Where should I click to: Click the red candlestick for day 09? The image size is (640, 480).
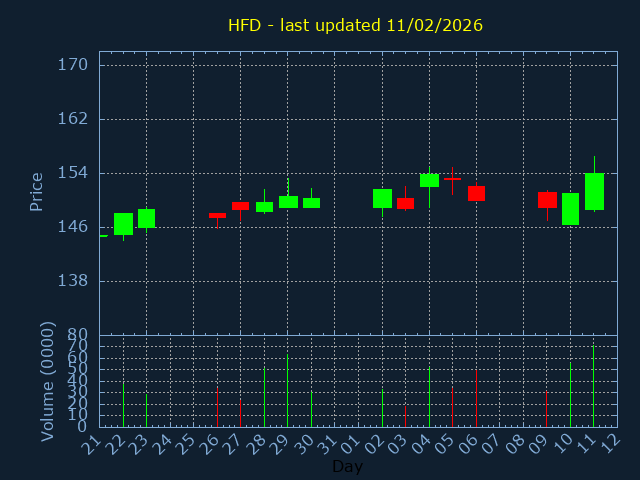pyautogui.click(x=547, y=200)
